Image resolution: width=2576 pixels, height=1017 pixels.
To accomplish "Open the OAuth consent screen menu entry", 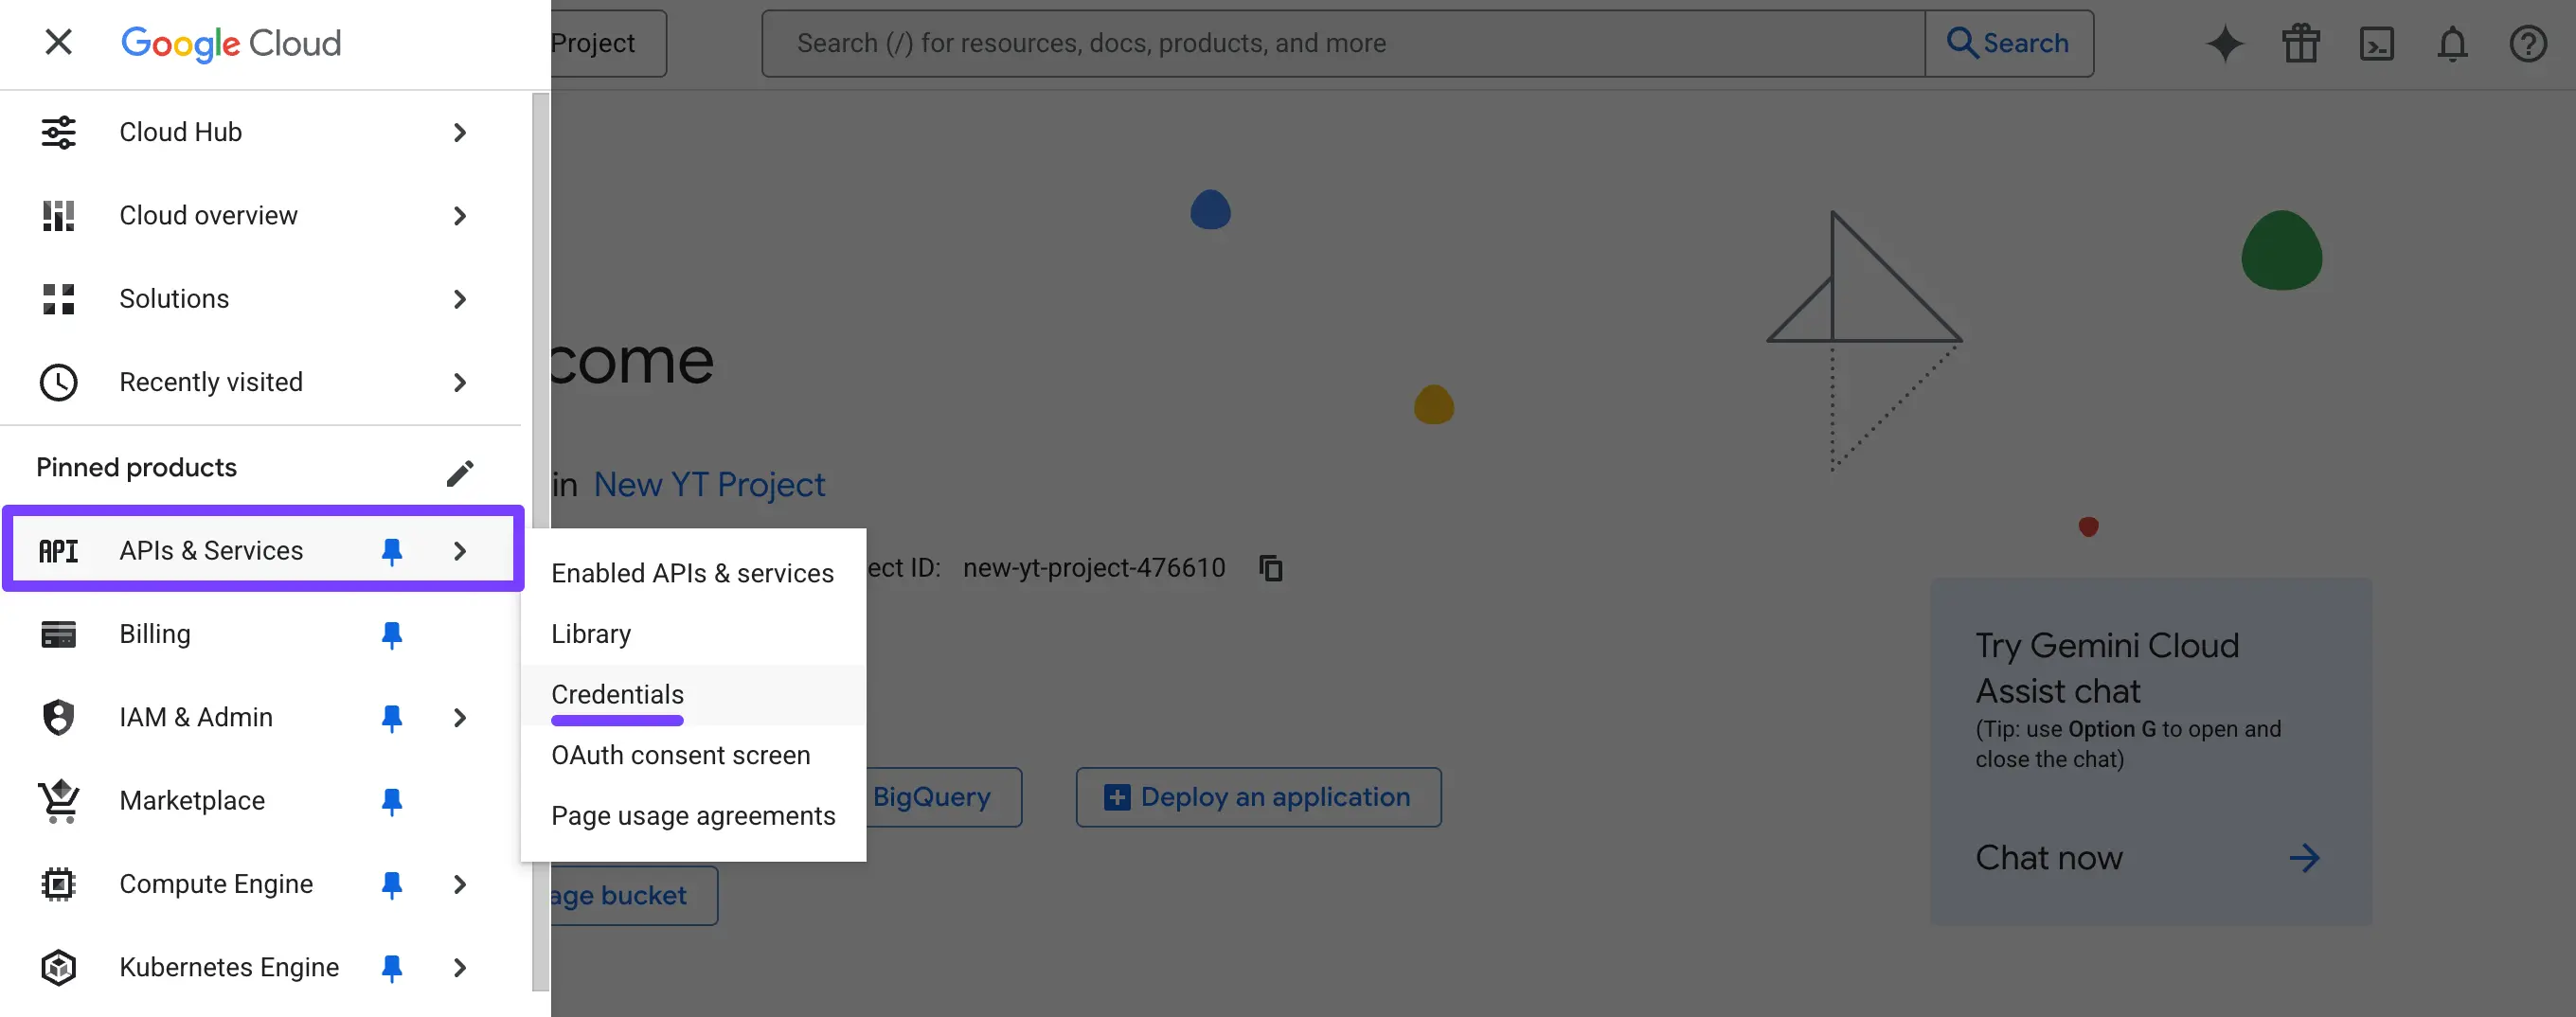I will coord(681,755).
